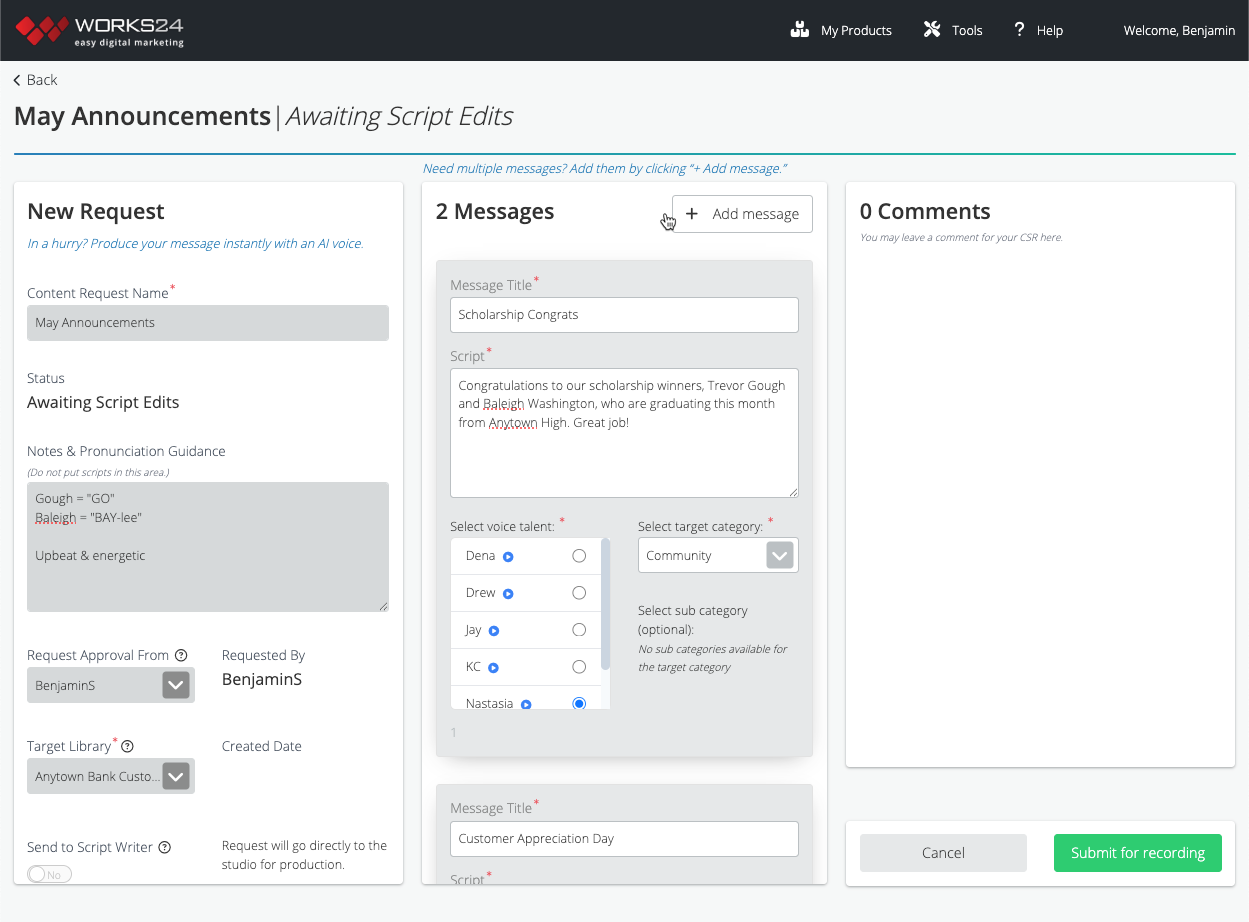Click help icon beside Target Library

click(128, 746)
